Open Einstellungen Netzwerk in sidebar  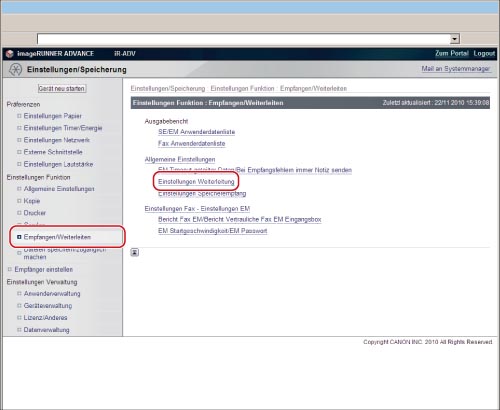coord(57,140)
